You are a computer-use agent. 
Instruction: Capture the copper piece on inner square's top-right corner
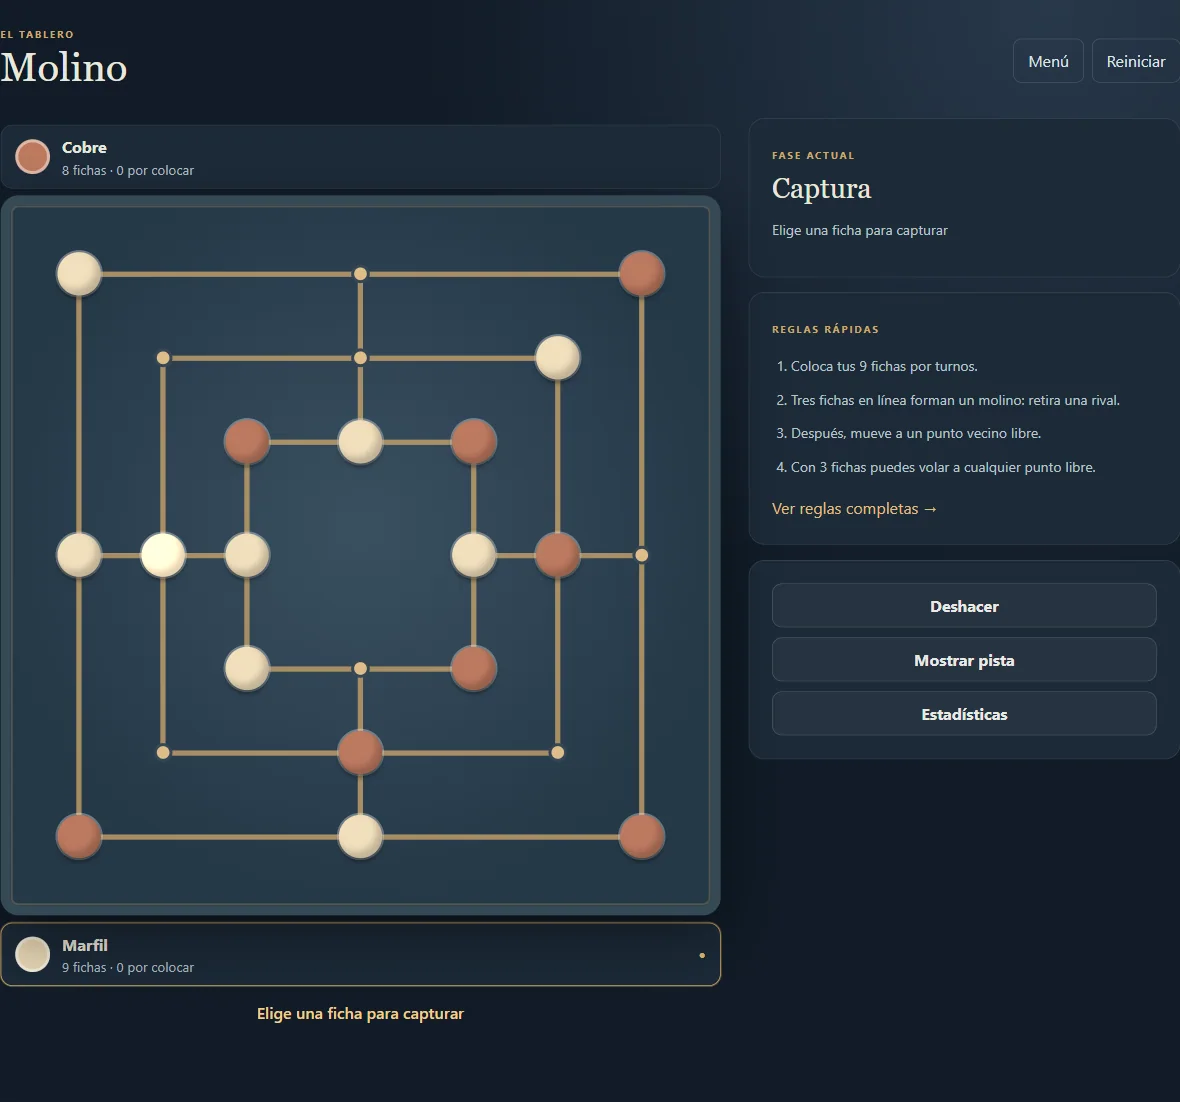(473, 442)
